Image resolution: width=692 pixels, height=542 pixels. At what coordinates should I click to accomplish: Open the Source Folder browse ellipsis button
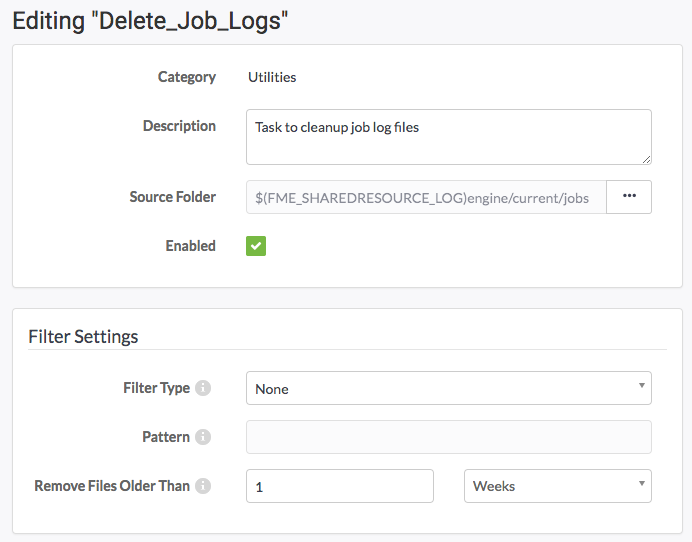(x=629, y=197)
